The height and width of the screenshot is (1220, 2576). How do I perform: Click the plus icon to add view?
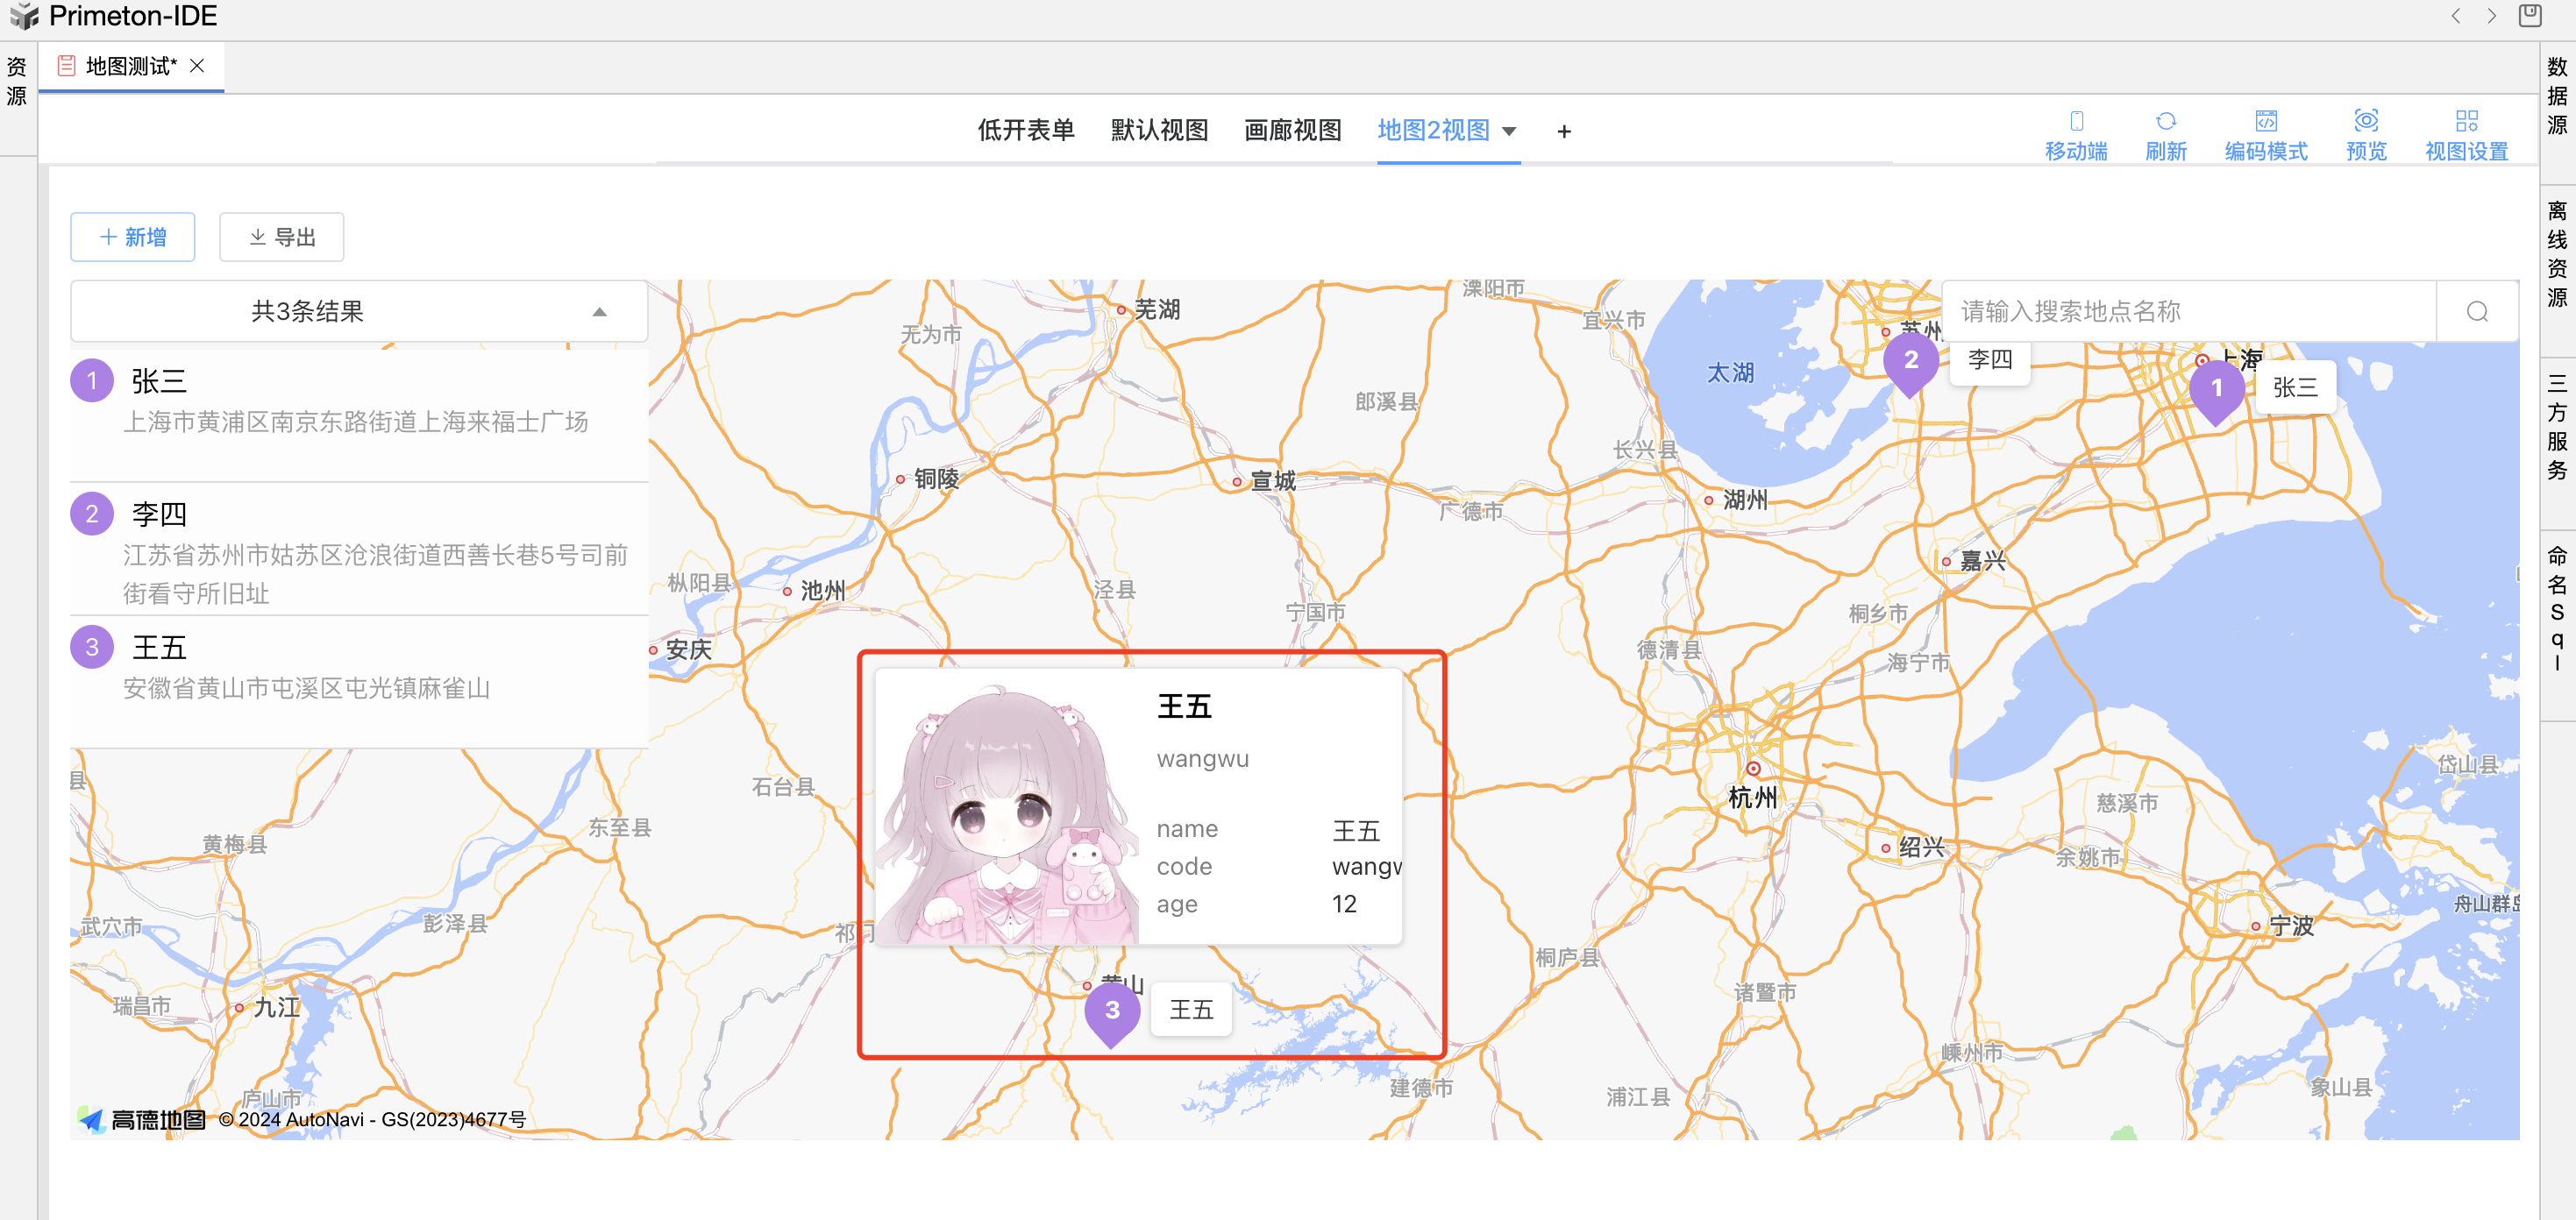click(1564, 132)
